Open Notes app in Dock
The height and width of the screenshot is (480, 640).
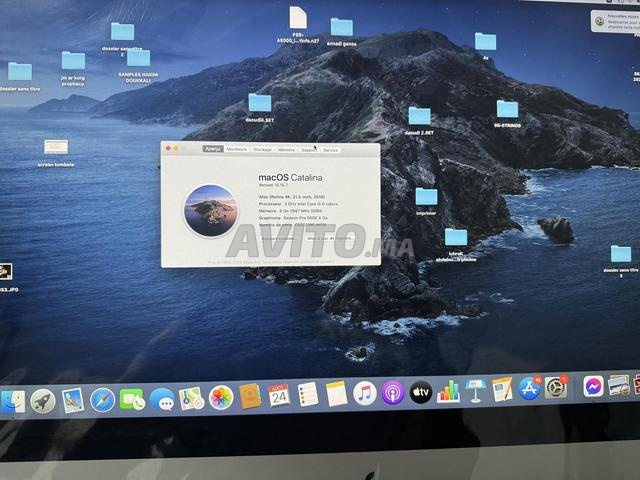tap(336, 394)
